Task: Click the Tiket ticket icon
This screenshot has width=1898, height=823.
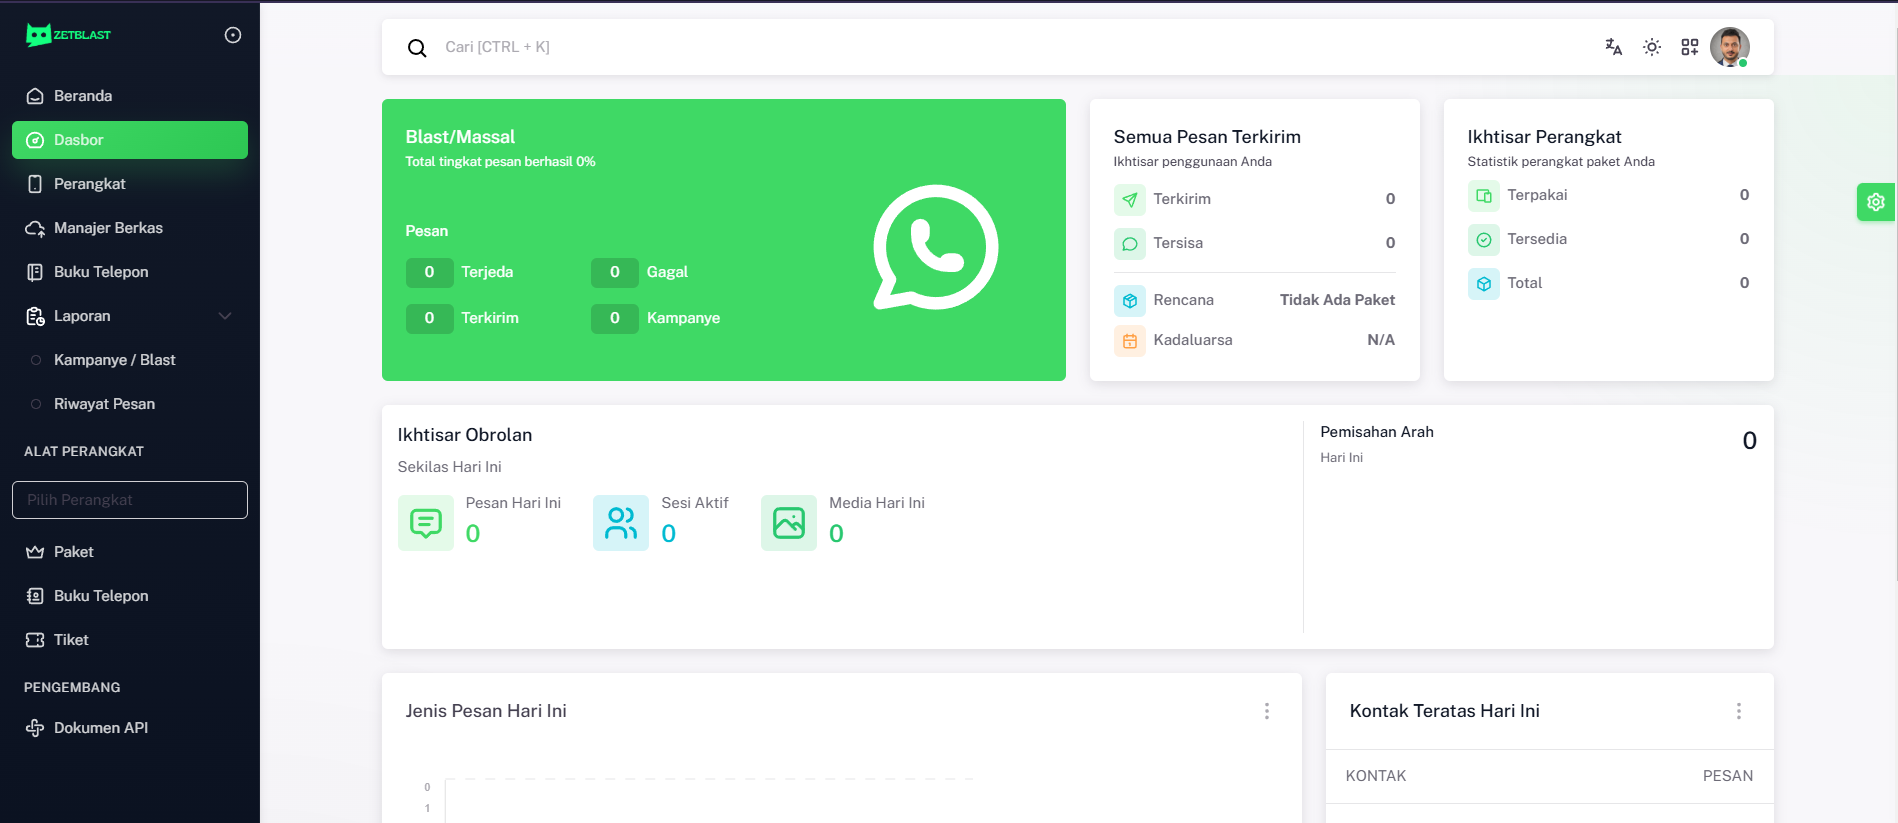Action: [x=35, y=640]
